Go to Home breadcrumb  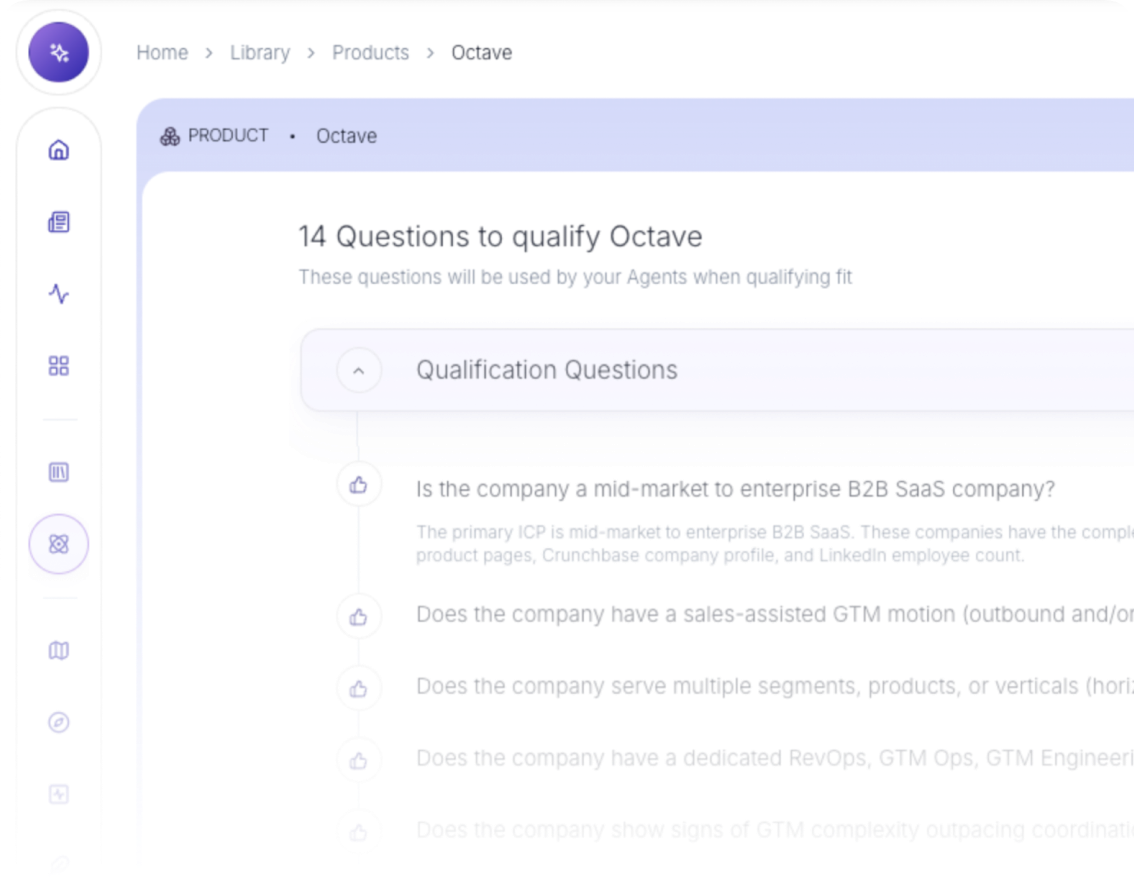(x=162, y=53)
